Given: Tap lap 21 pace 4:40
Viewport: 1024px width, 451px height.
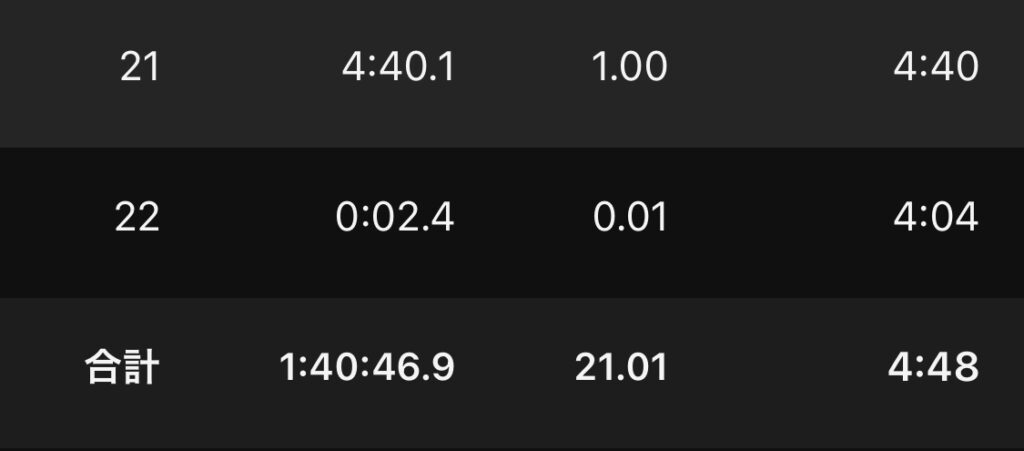Looking at the screenshot, I should (936, 67).
